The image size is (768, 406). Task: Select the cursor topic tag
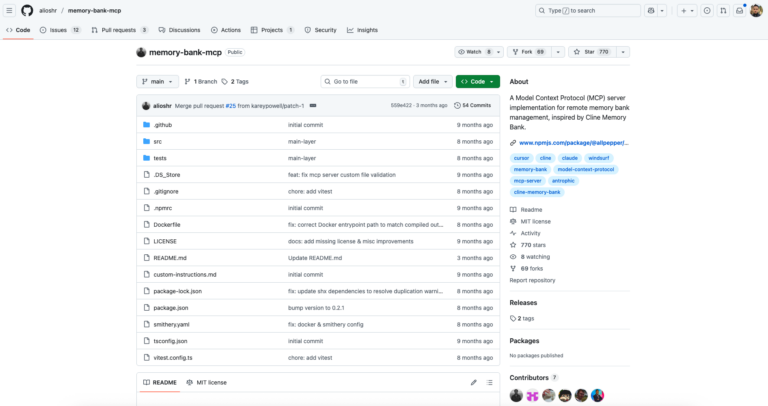click(x=521, y=158)
